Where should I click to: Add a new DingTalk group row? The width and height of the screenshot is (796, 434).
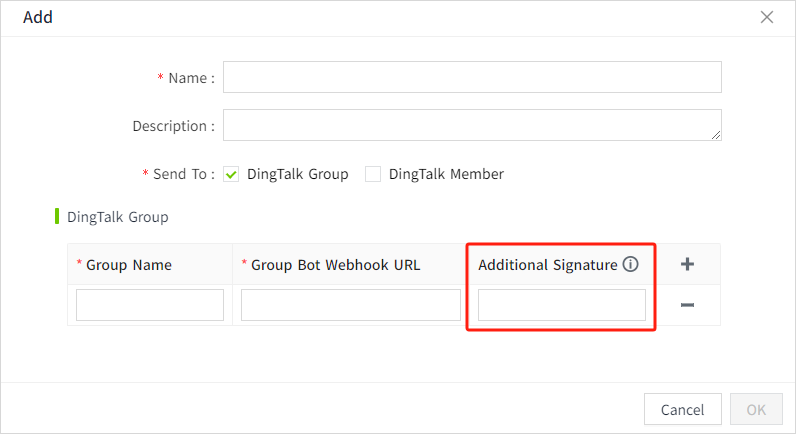(x=687, y=264)
